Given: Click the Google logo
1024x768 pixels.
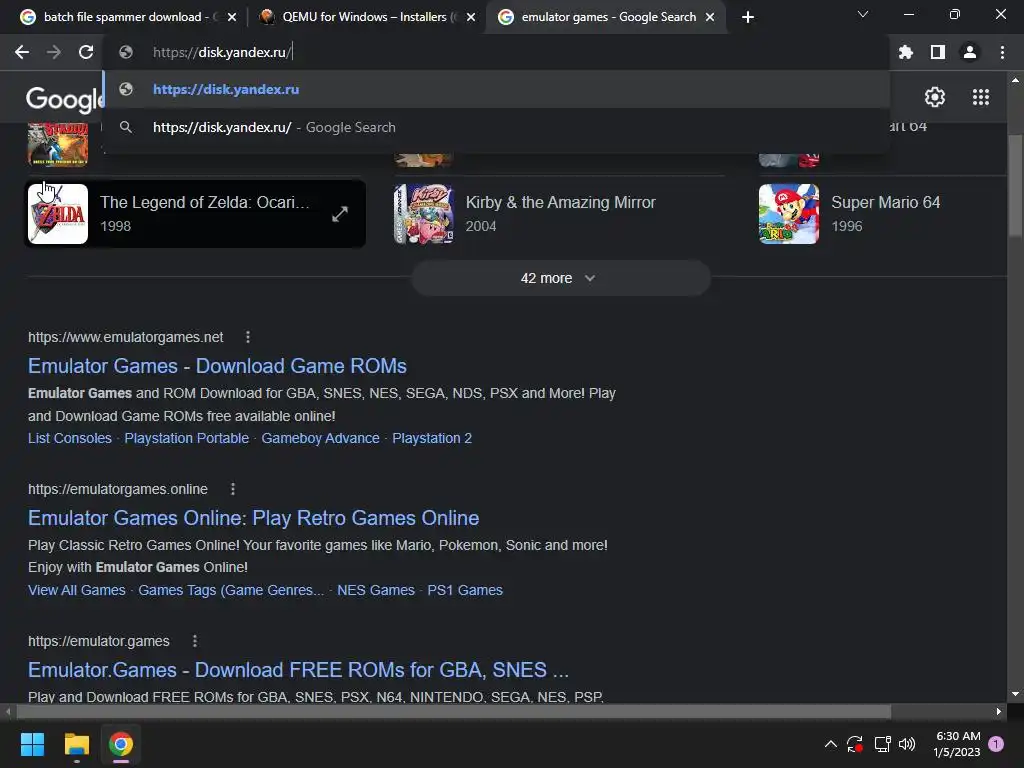Looking at the screenshot, I should (x=64, y=98).
